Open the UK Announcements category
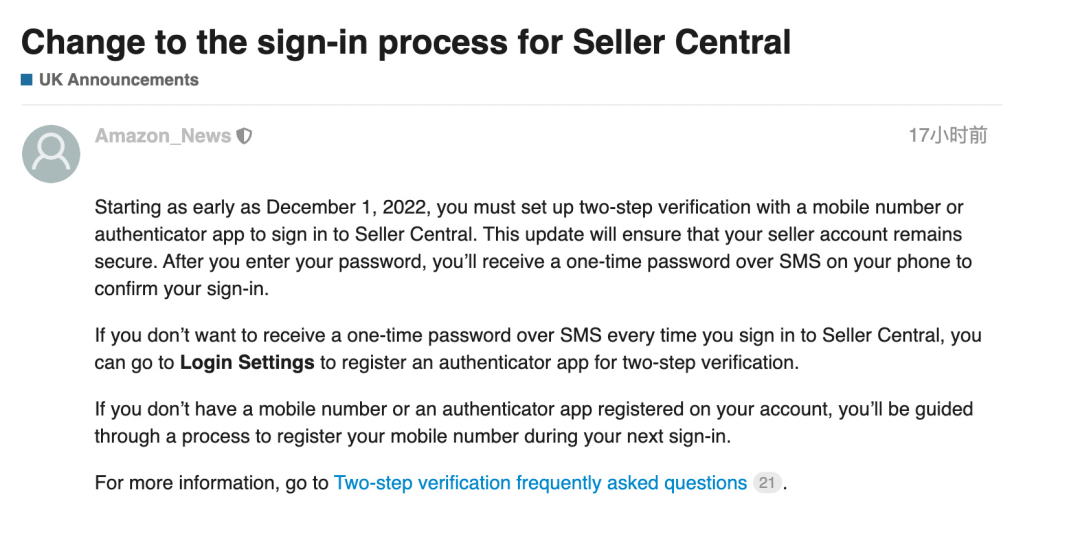1080x554 pixels. tap(118, 80)
